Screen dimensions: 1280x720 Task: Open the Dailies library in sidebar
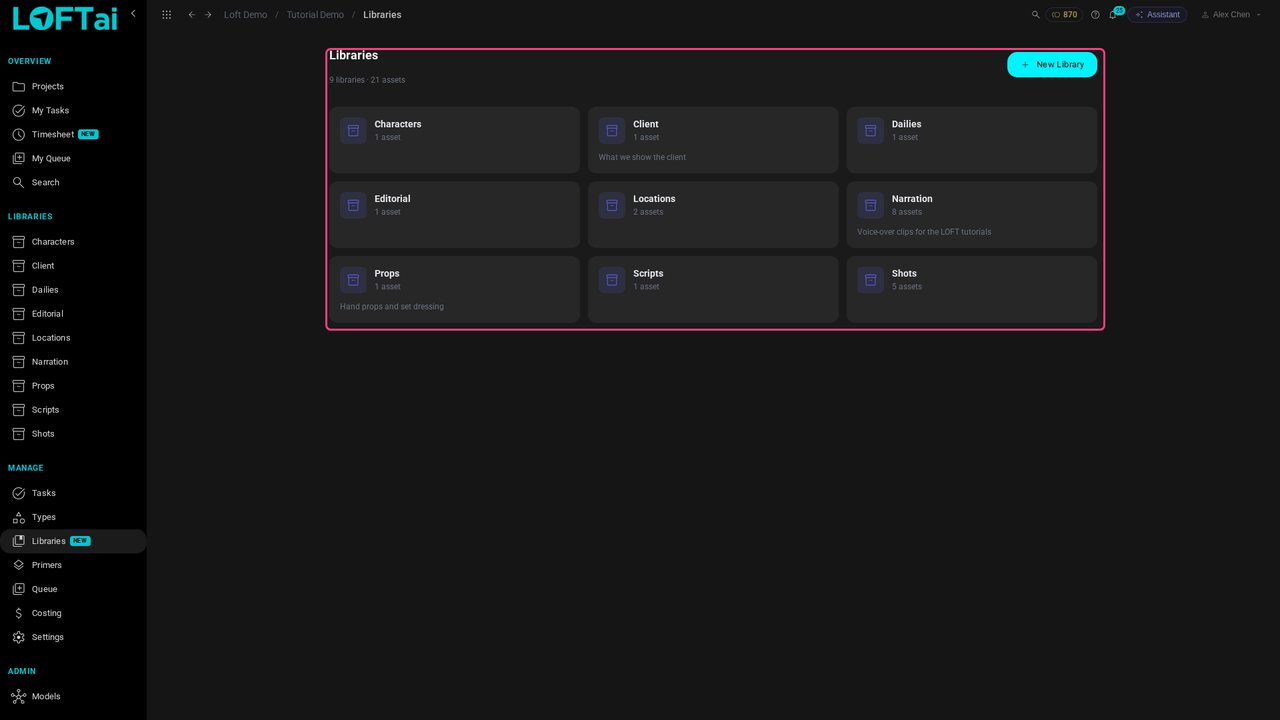coord(73,290)
